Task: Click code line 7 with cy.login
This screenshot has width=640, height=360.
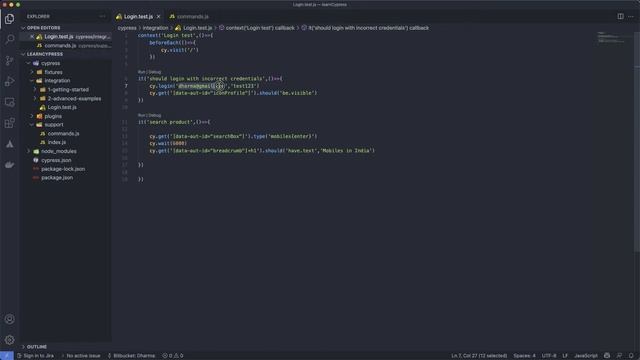Action: 204,86
